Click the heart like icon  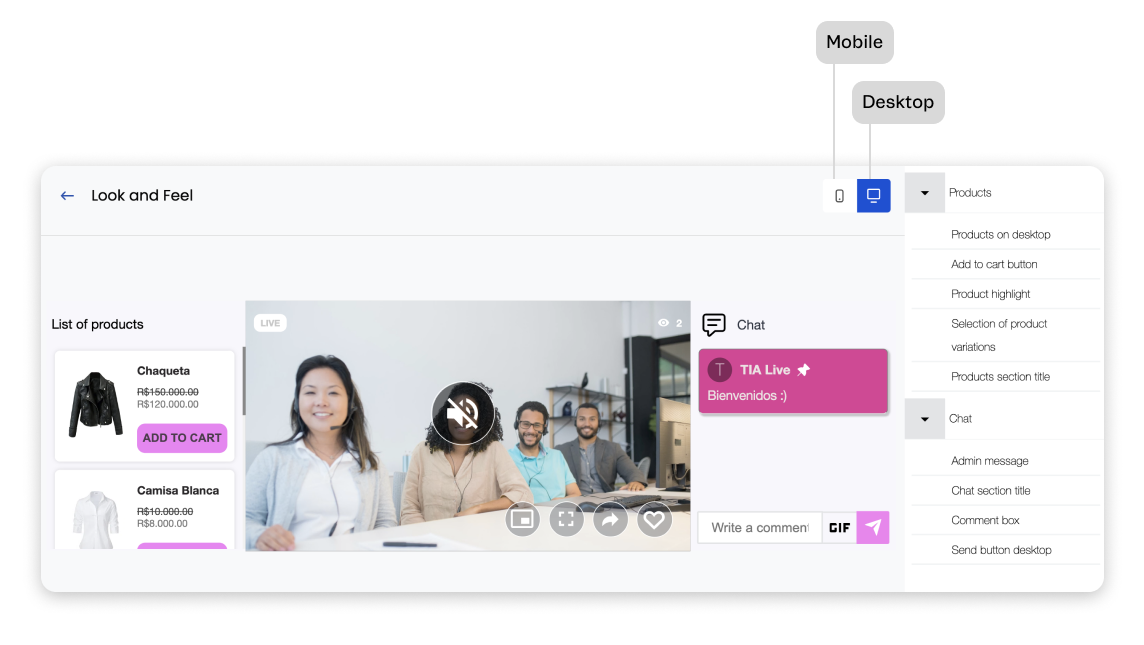pos(654,519)
